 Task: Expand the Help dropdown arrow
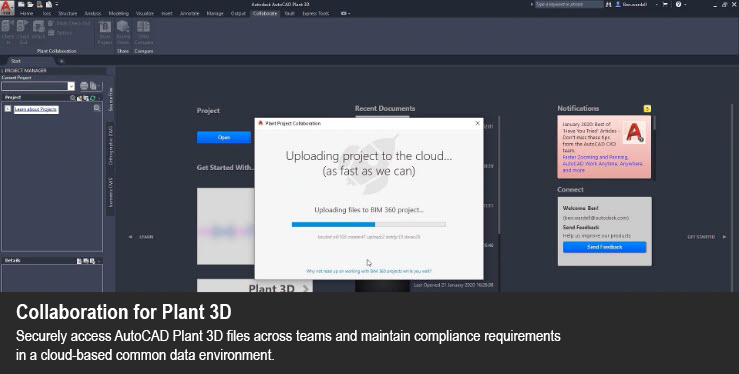pyautogui.click(x=685, y=4)
